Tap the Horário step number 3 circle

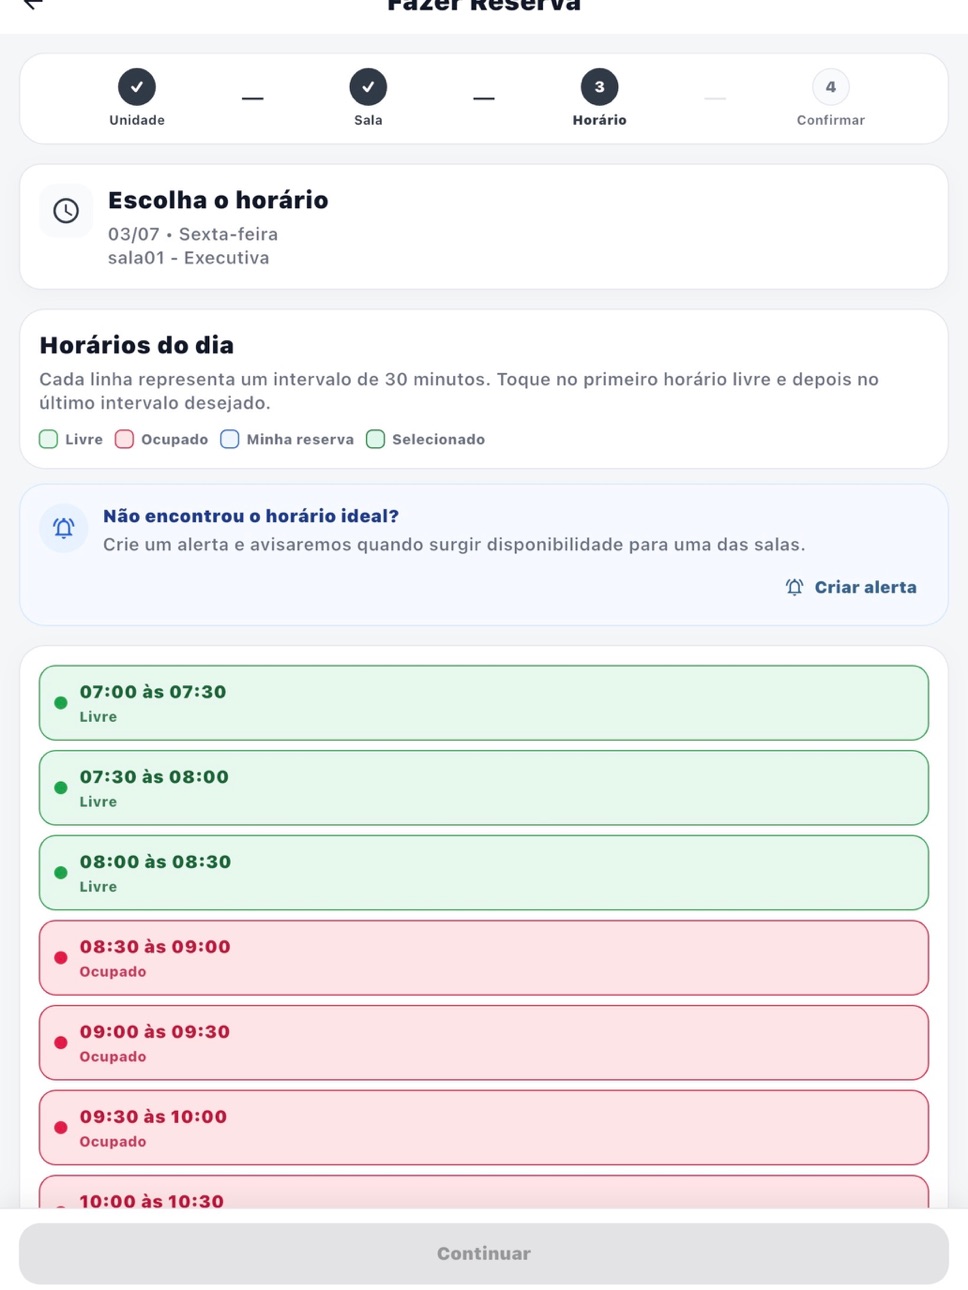pos(599,87)
